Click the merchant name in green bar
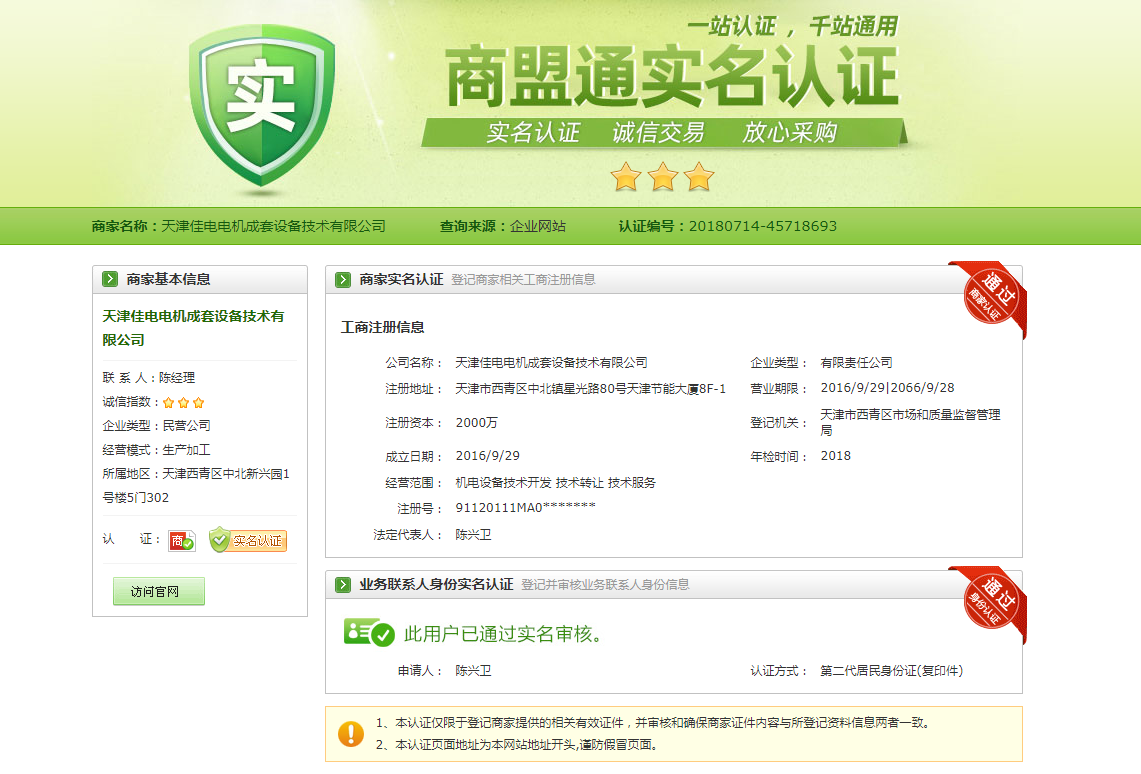 [x=273, y=226]
